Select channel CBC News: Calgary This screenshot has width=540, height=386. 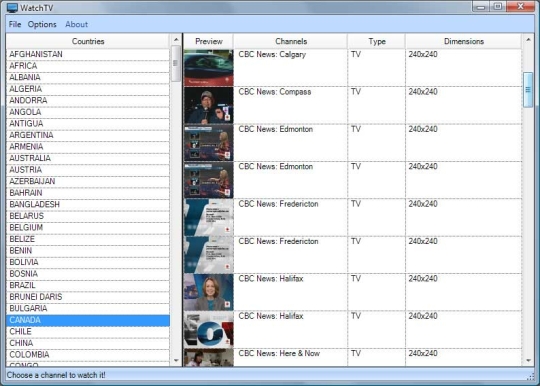(x=272, y=54)
